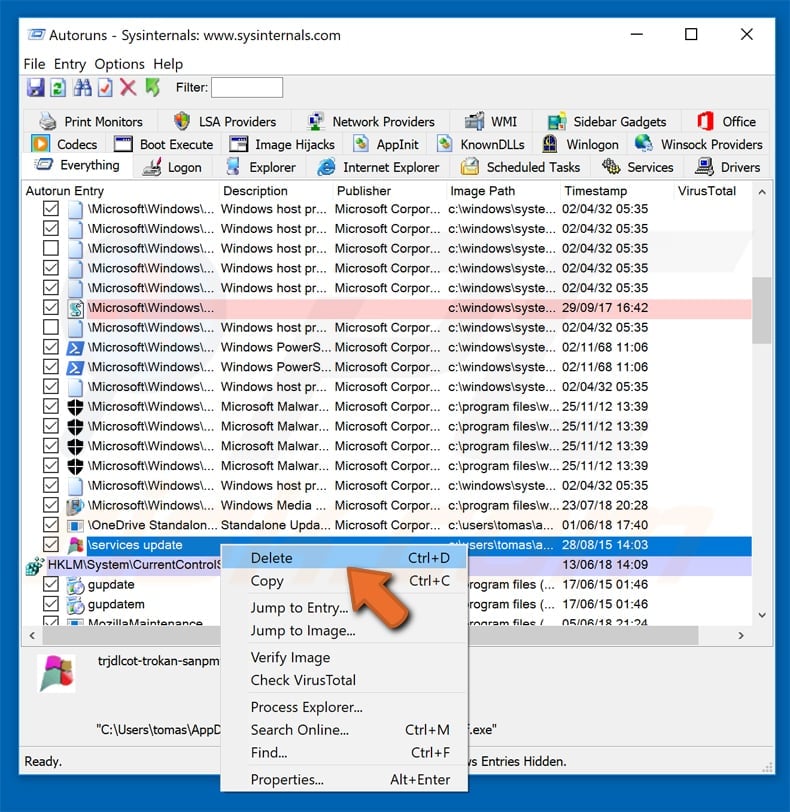Click into the Filter text field
Viewport: 790px width, 812px height.
pos(247,88)
